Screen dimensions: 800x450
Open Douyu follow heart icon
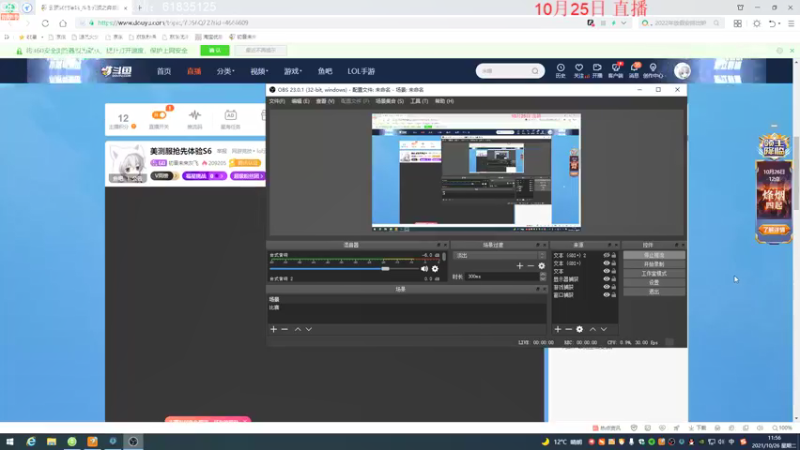click(579, 70)
